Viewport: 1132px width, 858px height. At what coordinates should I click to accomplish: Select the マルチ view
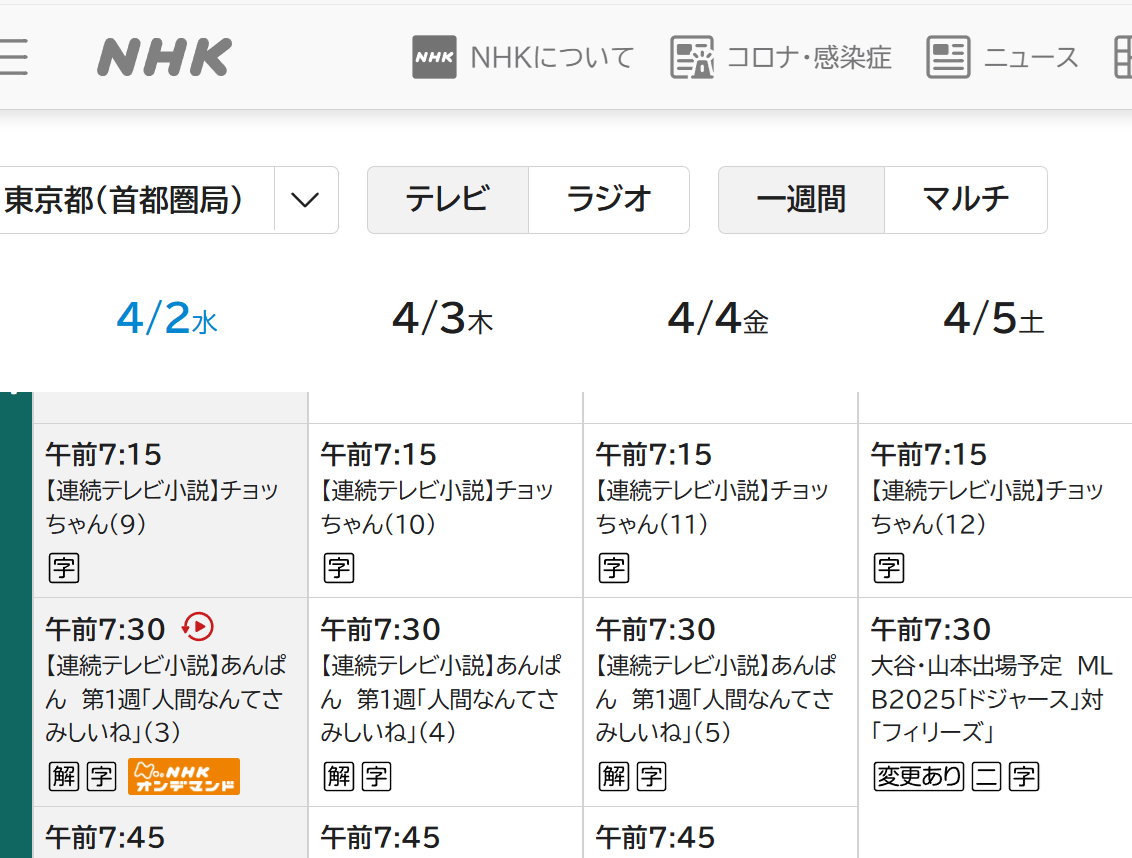(x=966, y=200)
